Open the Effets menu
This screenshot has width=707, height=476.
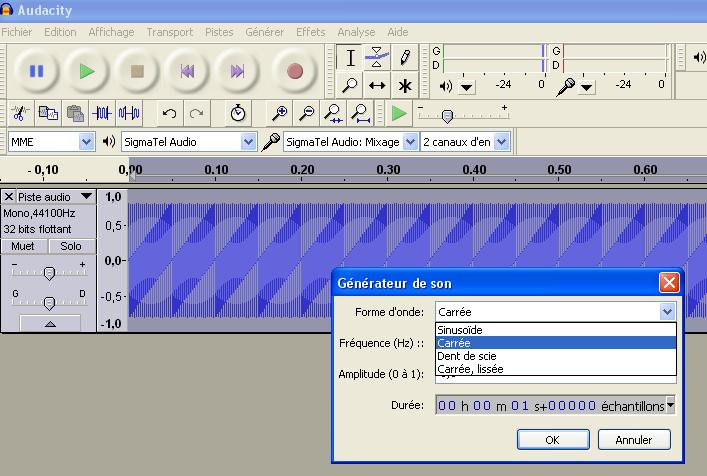tap(311, 32)
